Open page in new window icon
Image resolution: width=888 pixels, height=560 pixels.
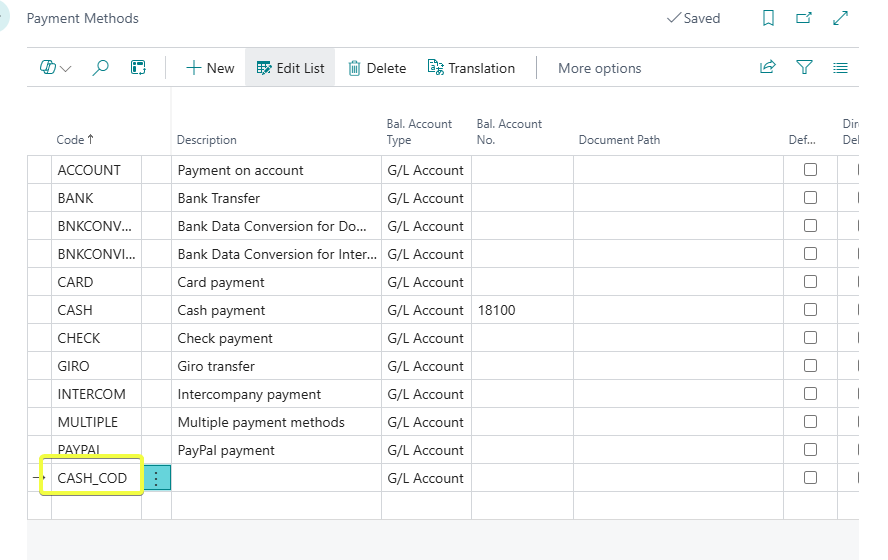coord(804,18)
